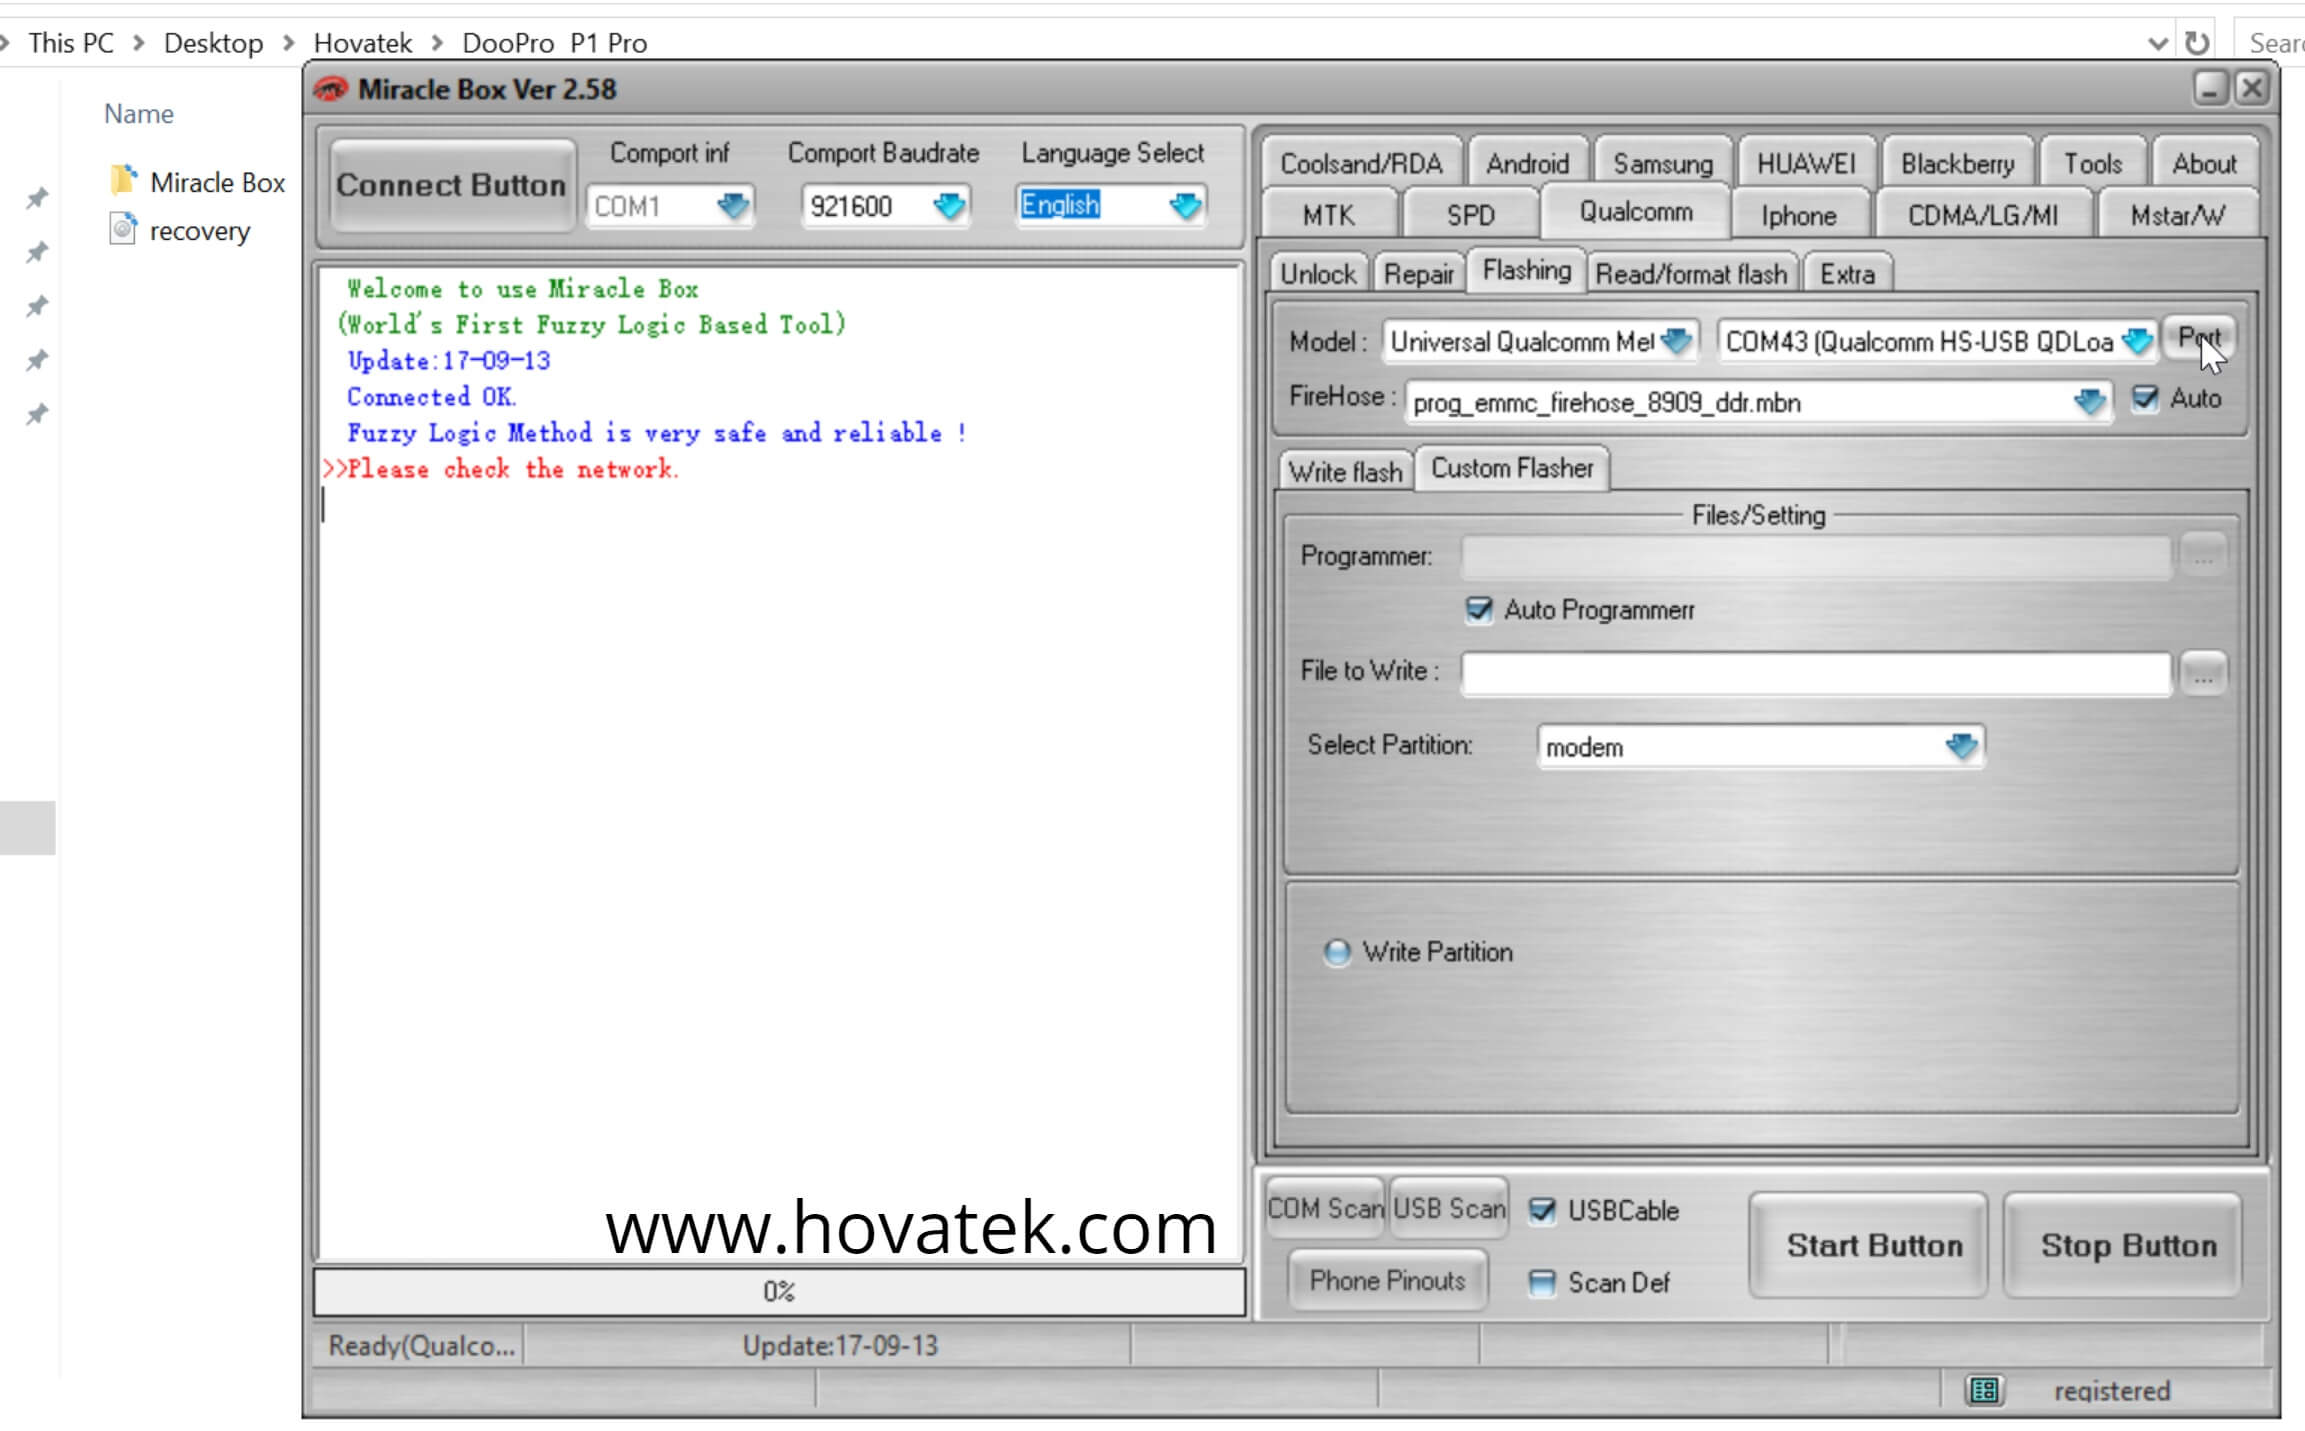Open the Tools tab
This screenshot has height=1431, width=2305.
tap(2092, 163)
